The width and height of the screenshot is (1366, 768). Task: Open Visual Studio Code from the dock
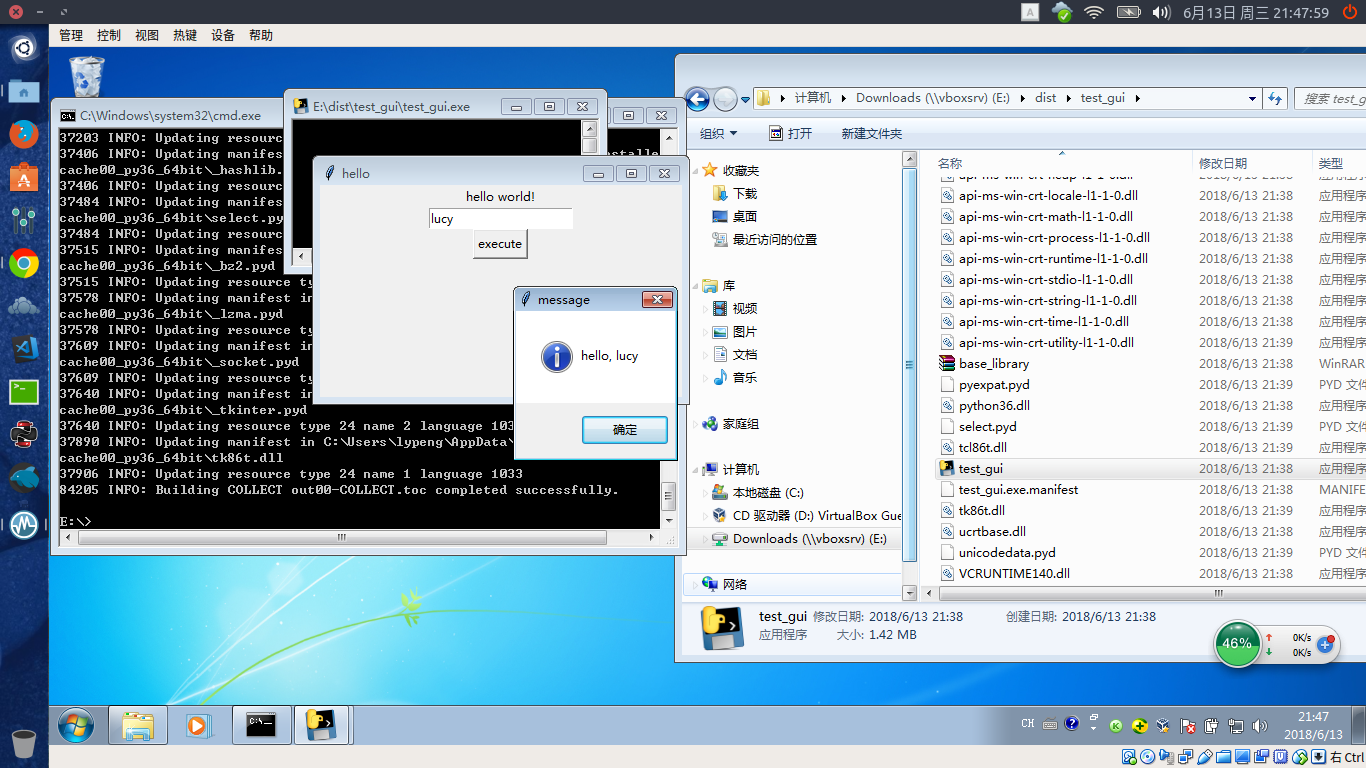click(x=24, y=348)
